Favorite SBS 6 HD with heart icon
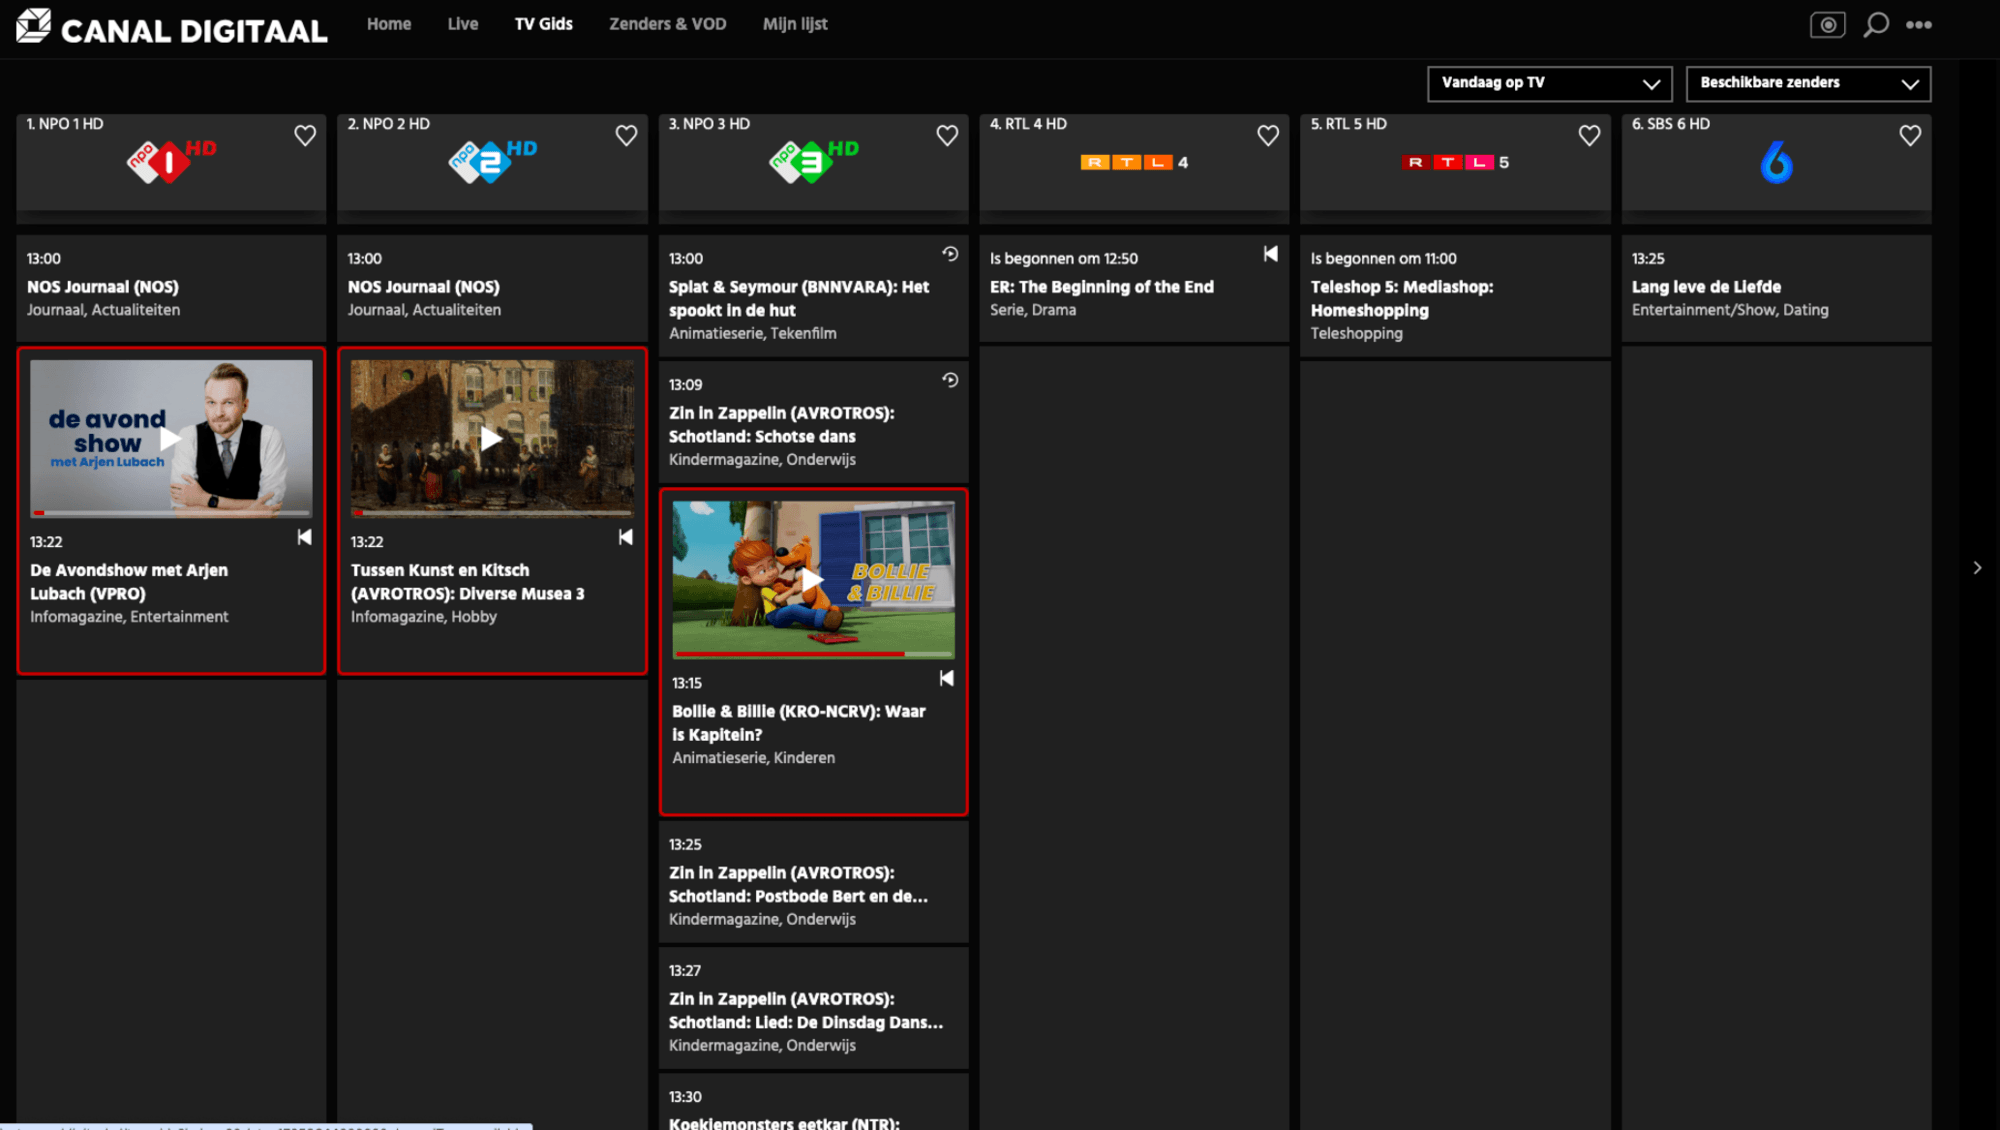This screenshot has width=2000, height=1130. coord(1910,135)
